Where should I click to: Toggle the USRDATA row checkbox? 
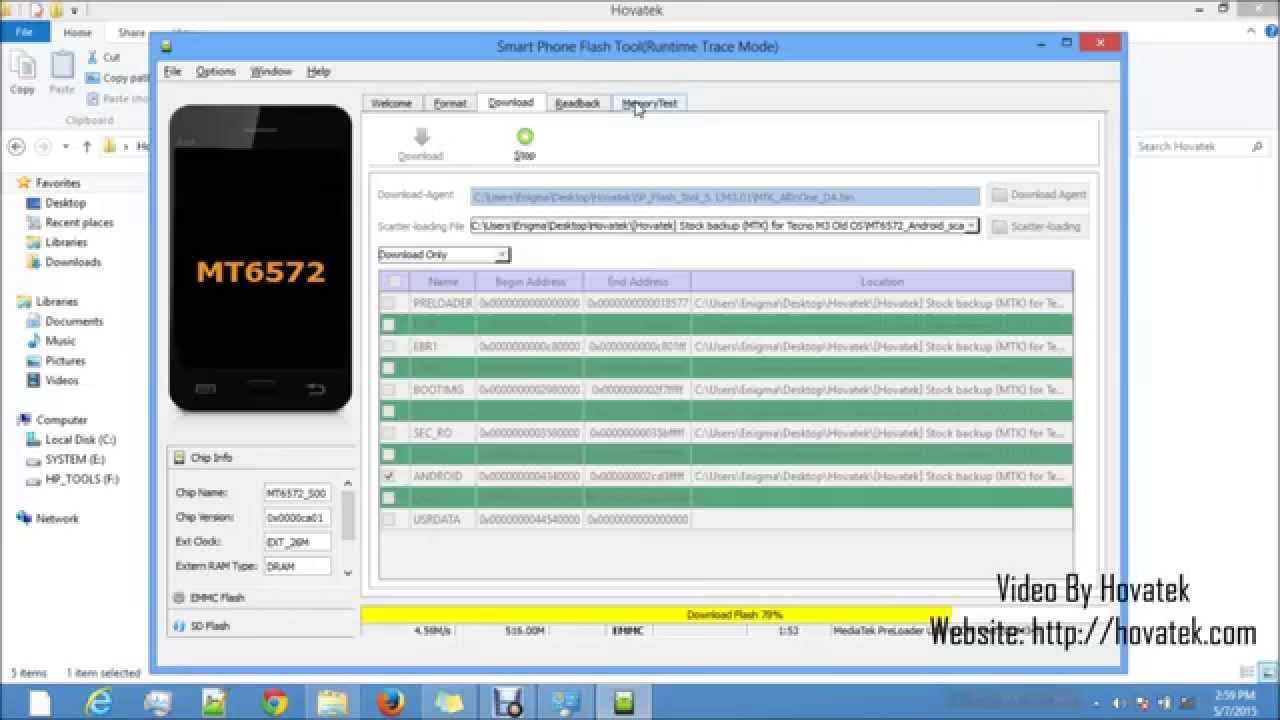point(389,519)
